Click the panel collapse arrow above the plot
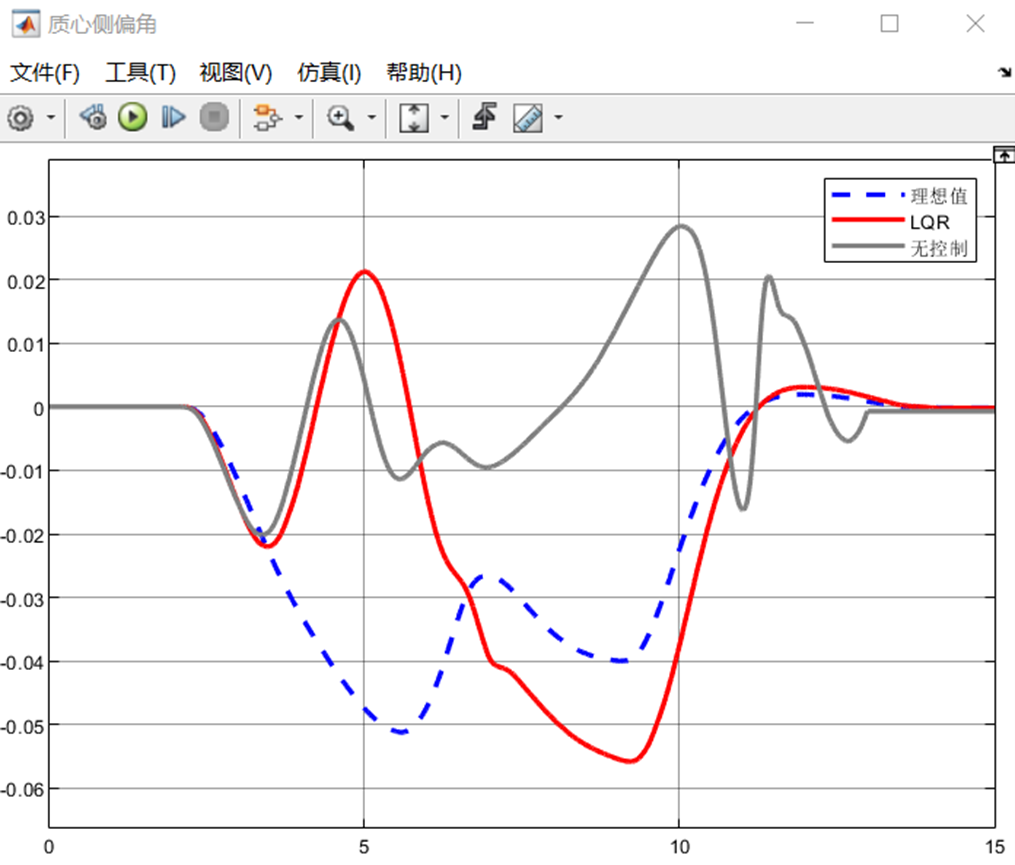The width and height of the screenshot is (1015, 865). (x=1003, y=155)
